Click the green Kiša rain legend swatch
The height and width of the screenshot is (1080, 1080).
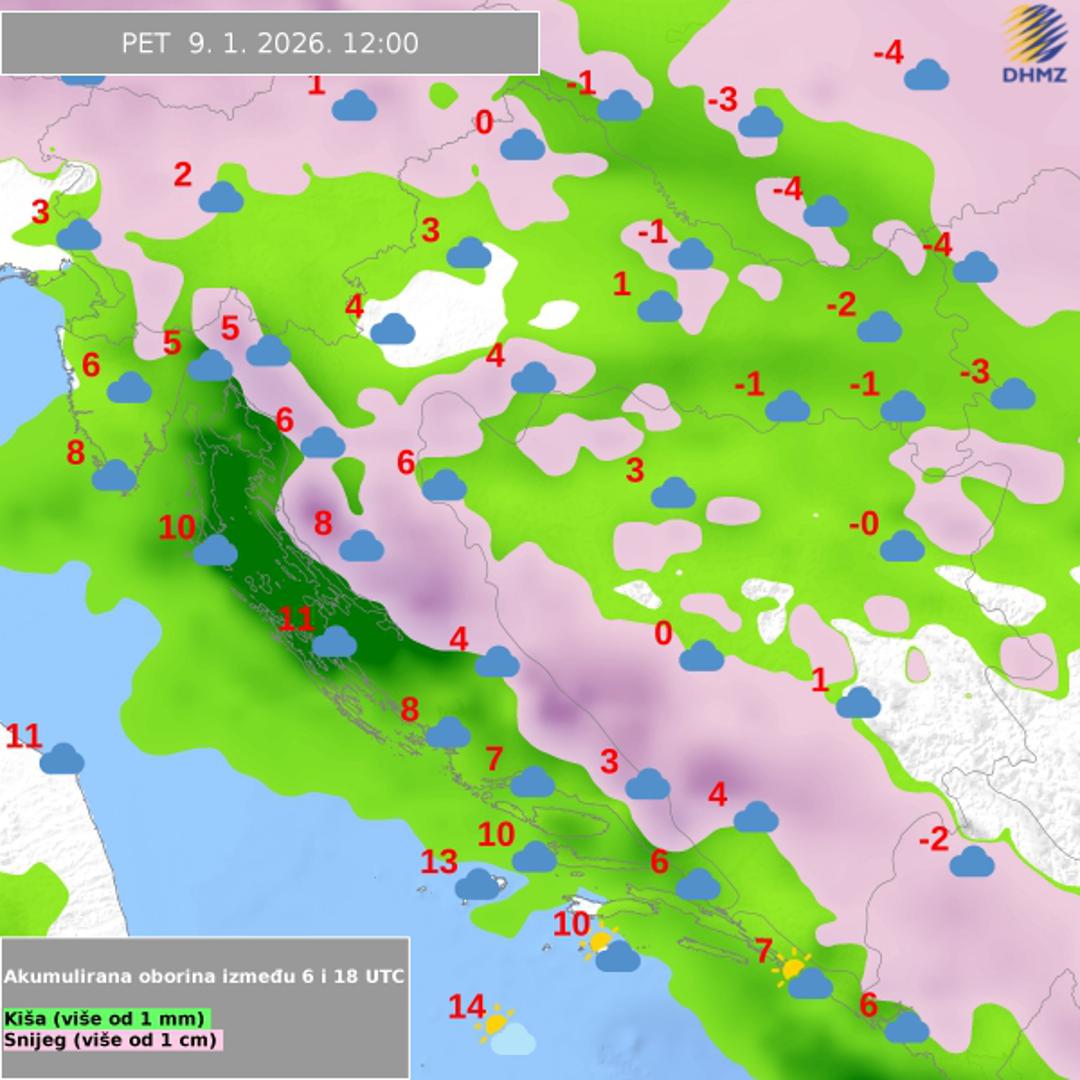coord(105,1018)
